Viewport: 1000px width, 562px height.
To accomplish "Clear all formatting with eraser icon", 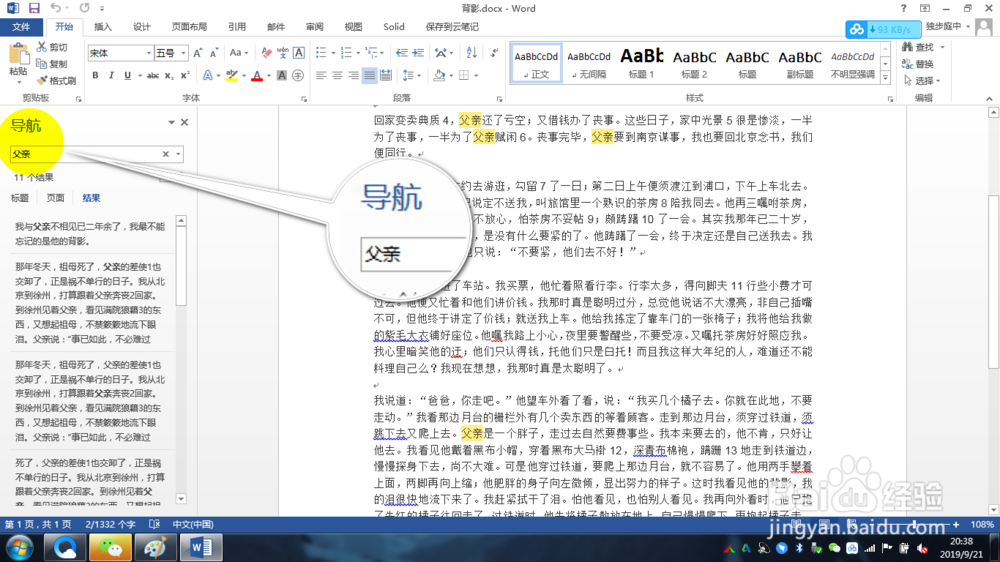I will [267, 53].
